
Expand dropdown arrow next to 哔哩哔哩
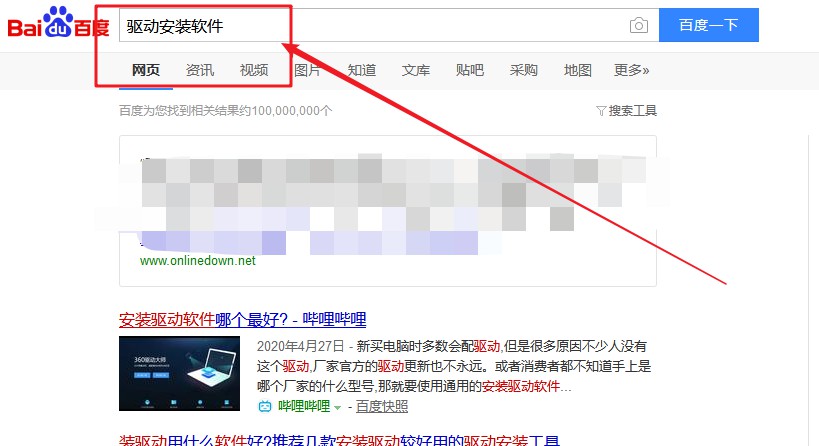coord(337,408)
